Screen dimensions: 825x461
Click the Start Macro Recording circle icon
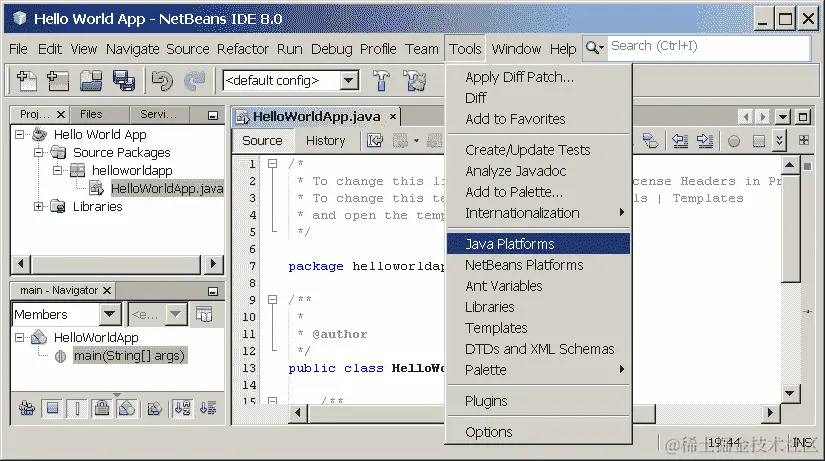733,141
